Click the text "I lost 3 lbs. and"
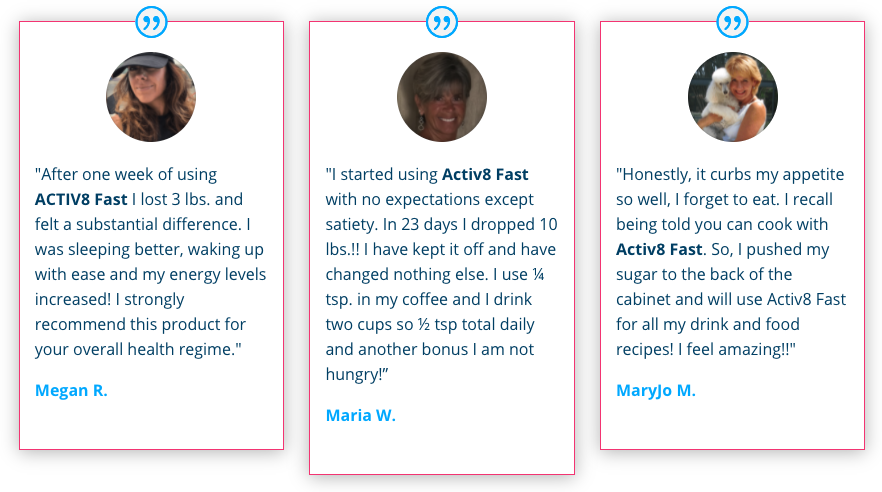The height and width of the screenshot is (492, 882). pos(187,200)
